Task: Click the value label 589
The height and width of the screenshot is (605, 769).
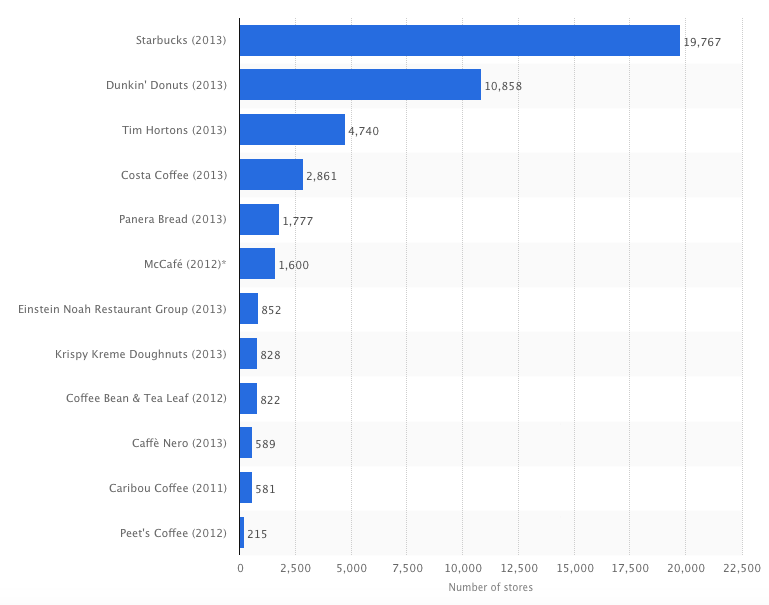Action: [265, 444]
